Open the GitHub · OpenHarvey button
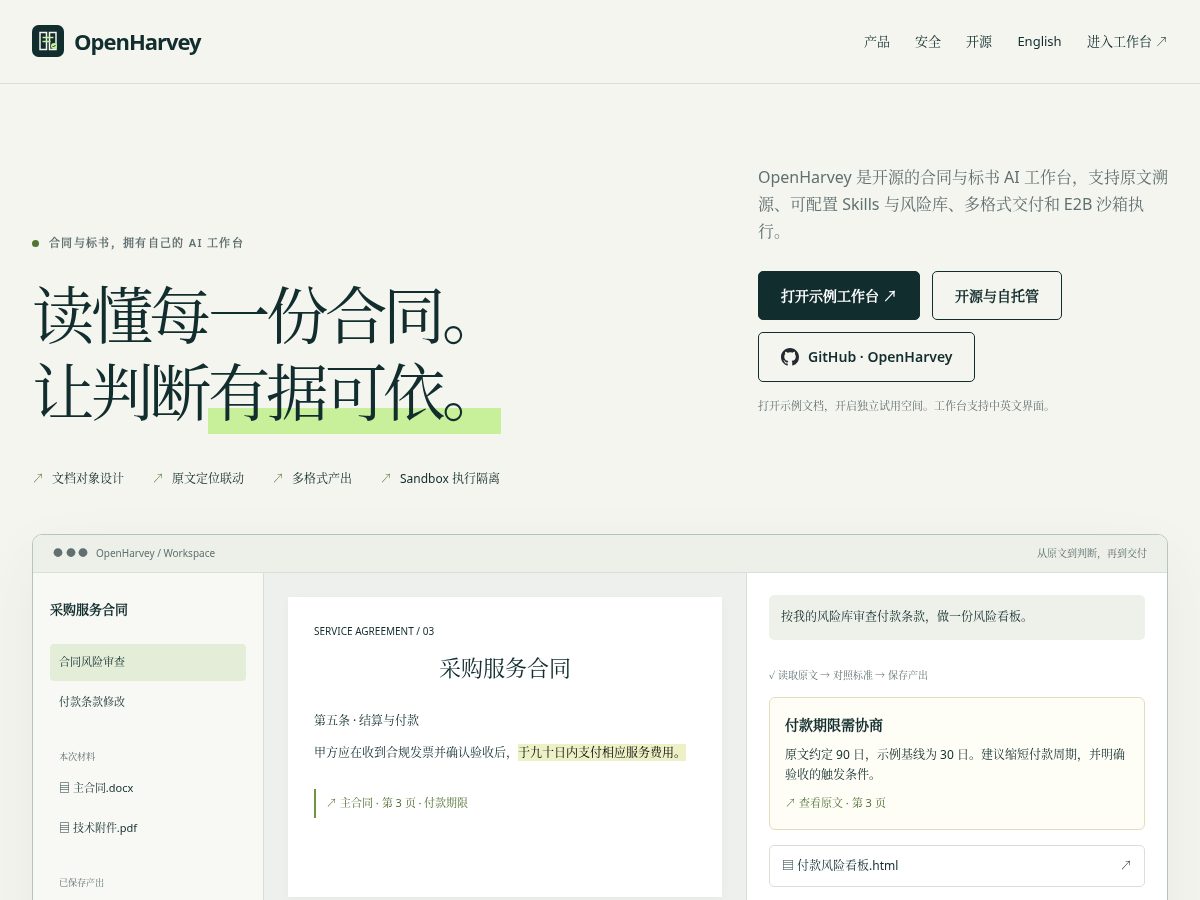 (x=866, y=357)
